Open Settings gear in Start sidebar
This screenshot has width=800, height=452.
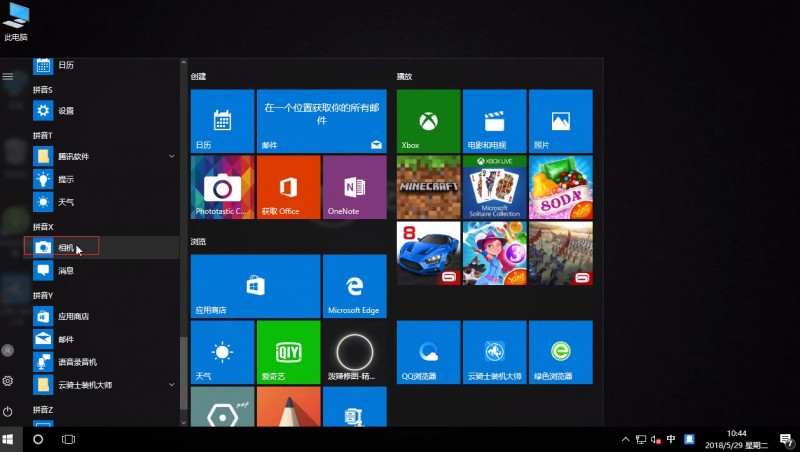[x=8, y=381]
